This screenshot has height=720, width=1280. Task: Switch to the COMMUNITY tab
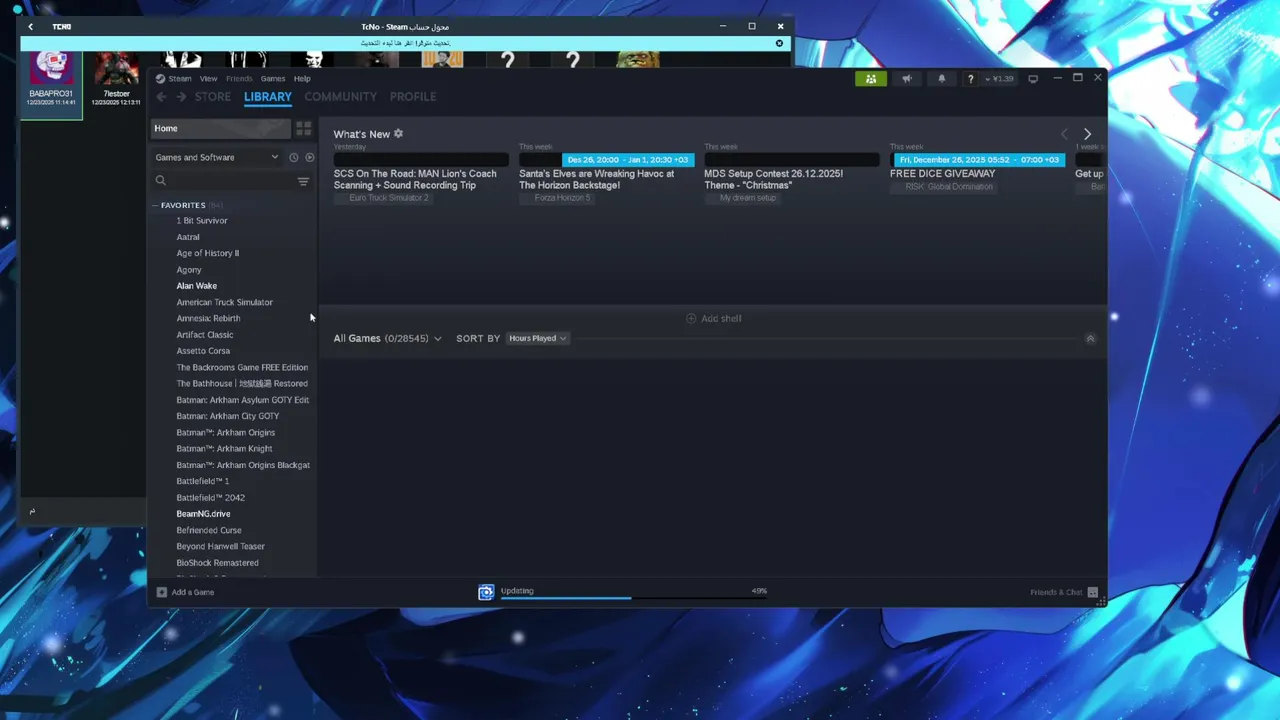point(340,97)
